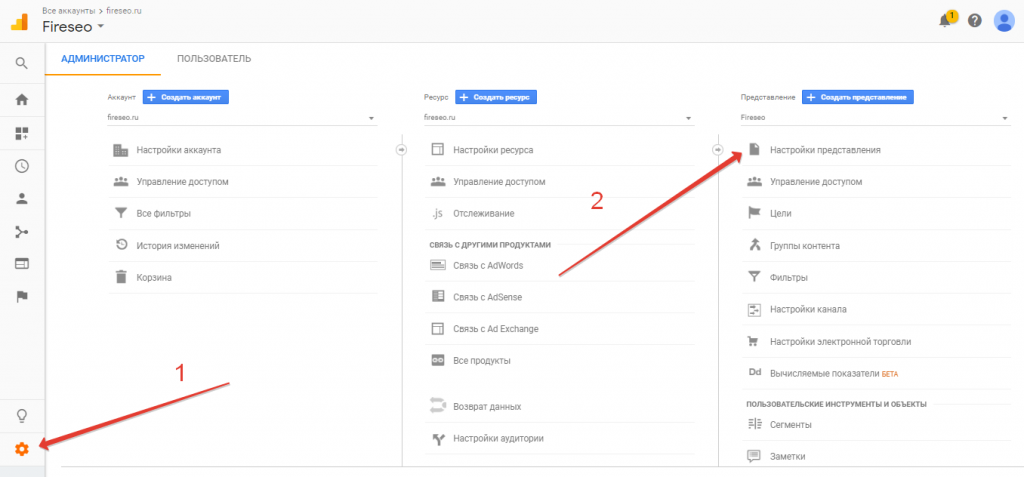The width and height of the screenshot is (1024, 477).
Task: Click the help question mark icon
Action: (x=974, y=21)
